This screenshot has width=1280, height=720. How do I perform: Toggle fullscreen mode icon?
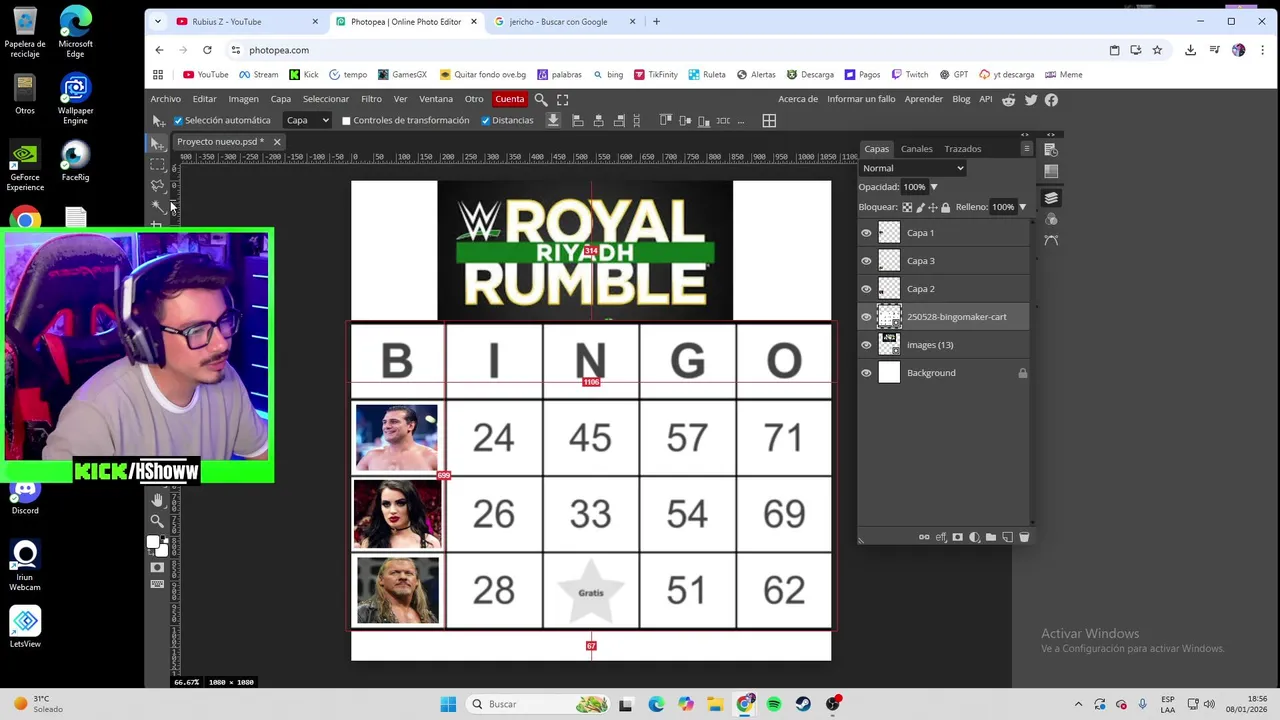tap(562, 99)
